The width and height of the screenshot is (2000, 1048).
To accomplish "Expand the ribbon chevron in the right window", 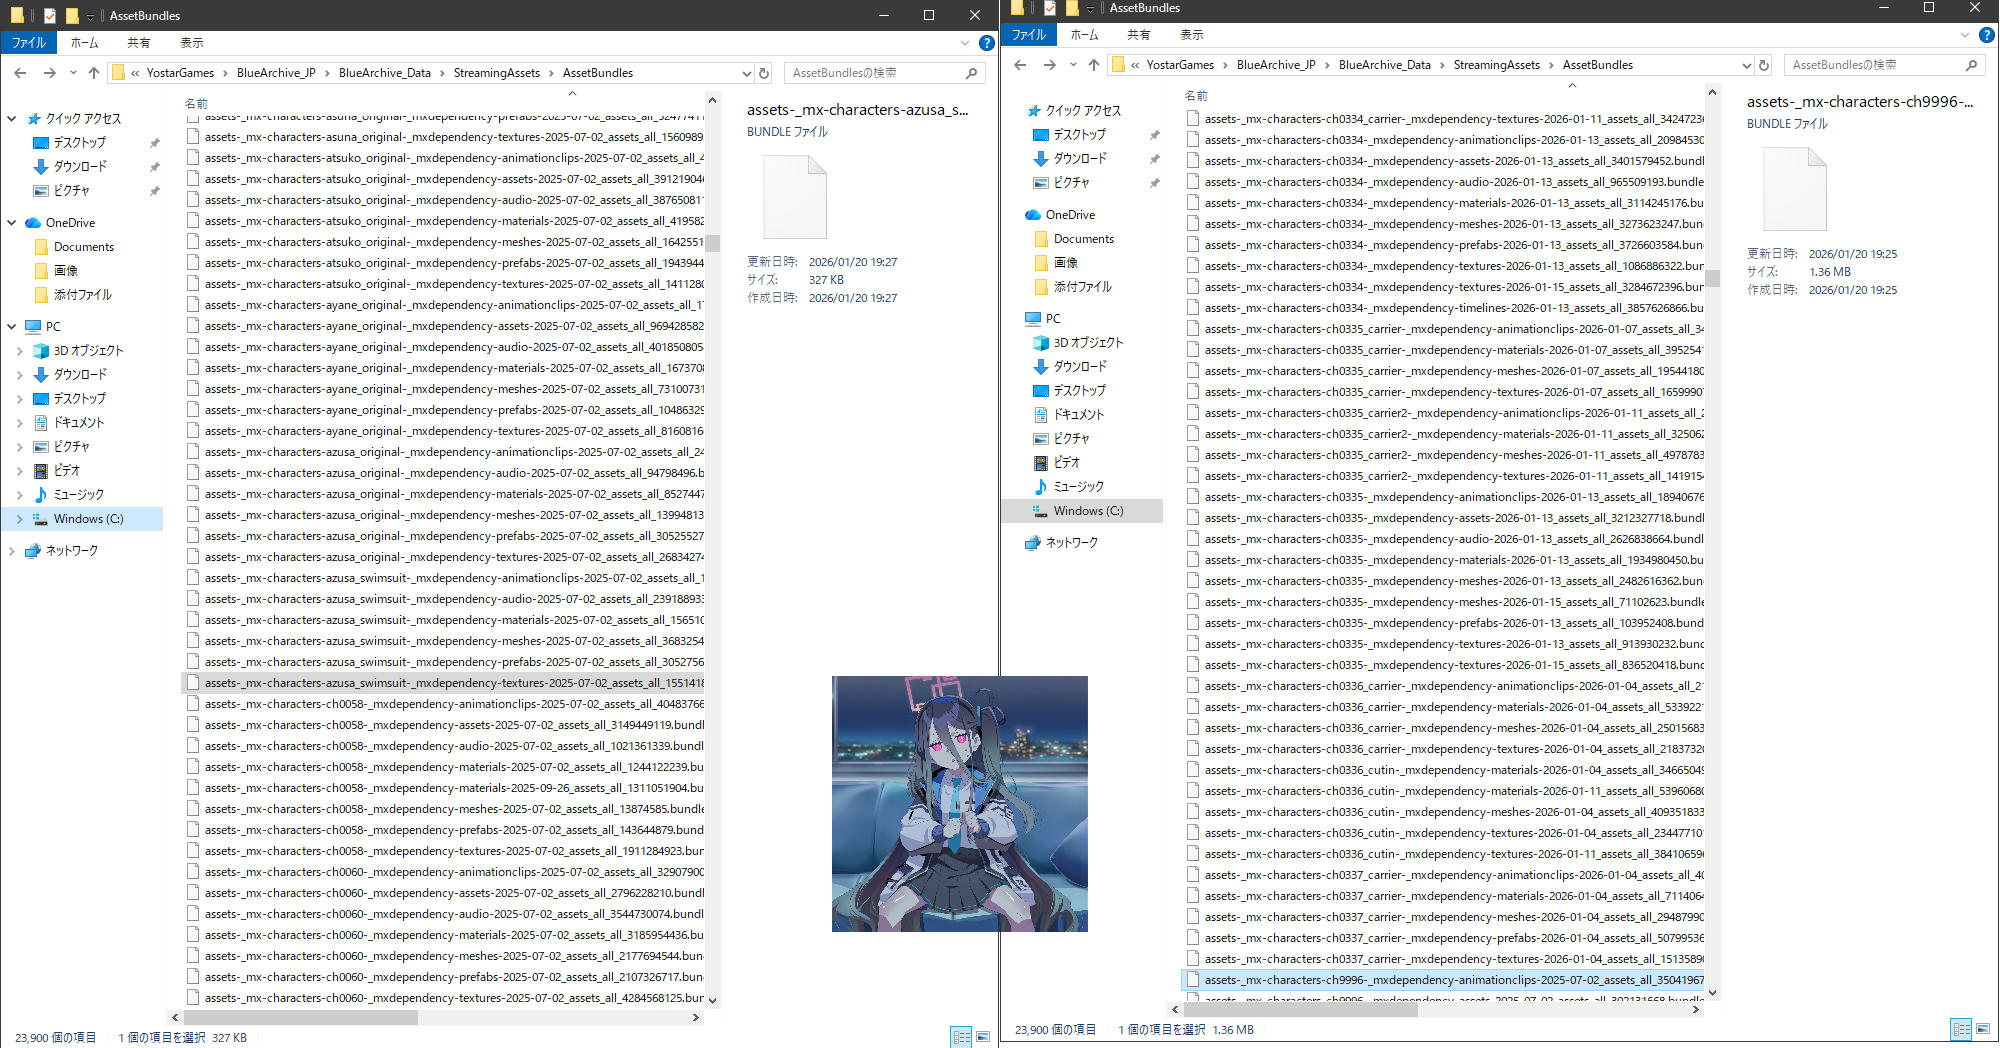I will pyautogui.click(x=1964, y=35).
